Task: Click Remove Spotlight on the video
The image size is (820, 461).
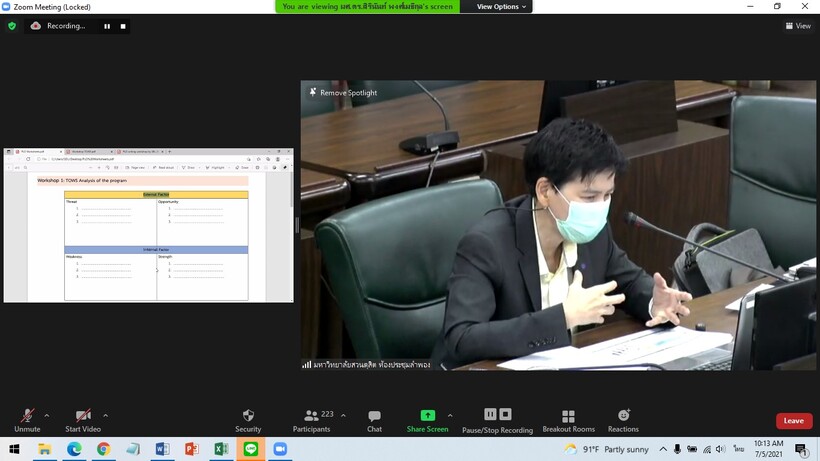Action: [344, 93]
